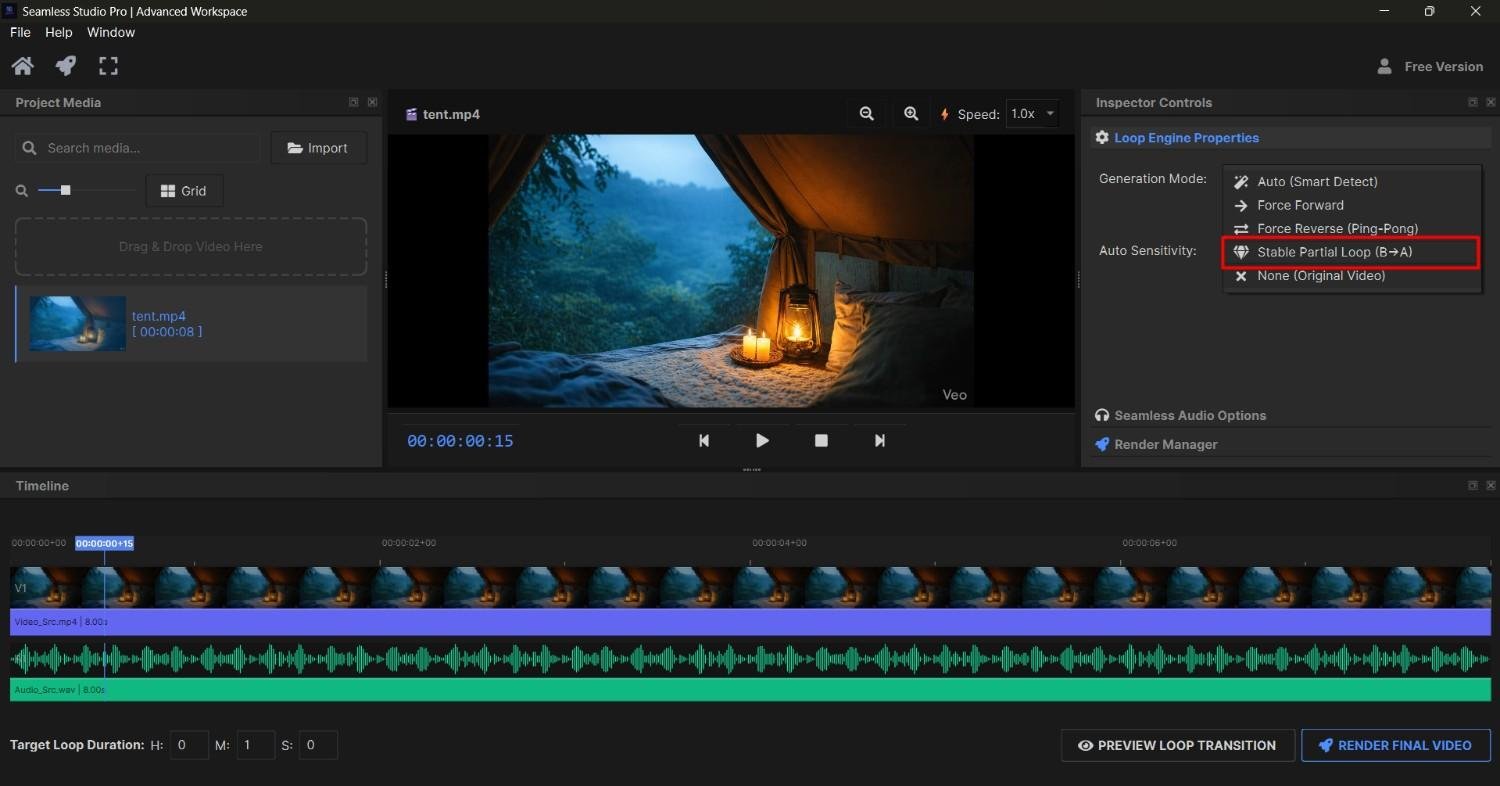Select the tent.mp4 clip thumbnail
1500x786 pixels.
[x=77, y=323]
